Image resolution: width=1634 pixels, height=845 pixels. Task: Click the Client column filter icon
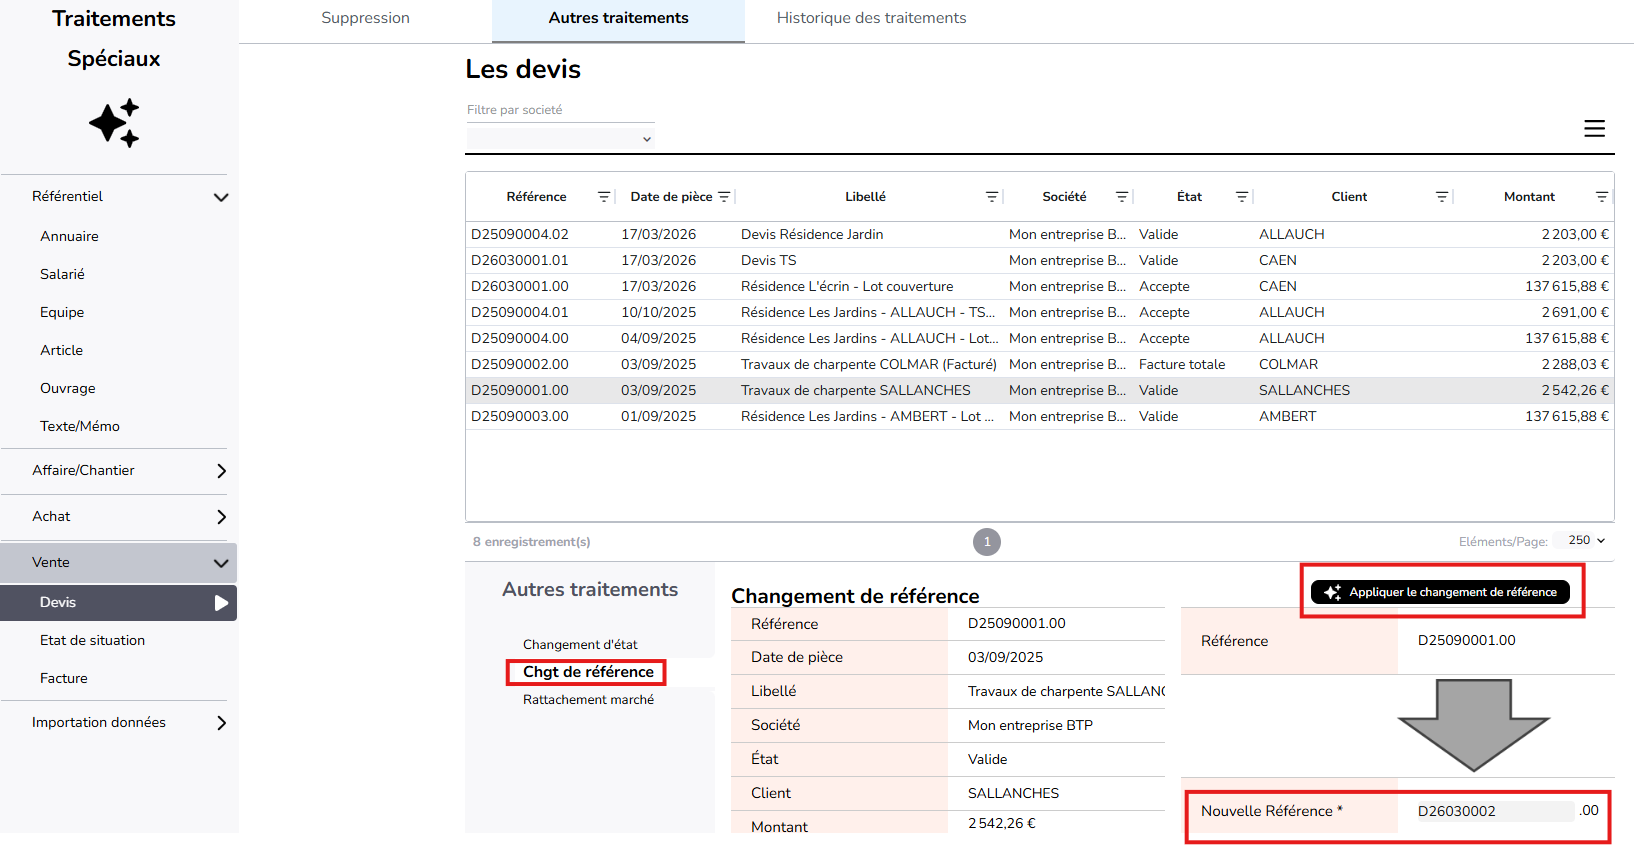click(1442, 197)
